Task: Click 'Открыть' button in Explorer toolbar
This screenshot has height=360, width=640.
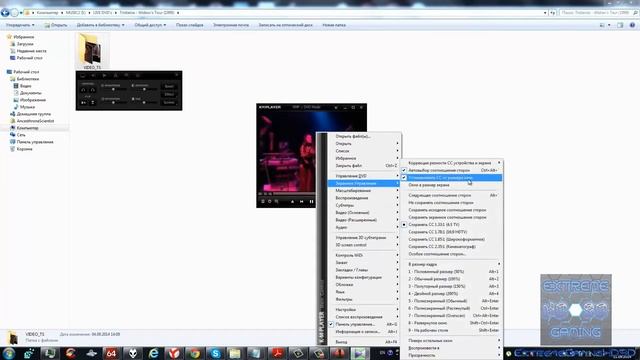Action: 56,25
